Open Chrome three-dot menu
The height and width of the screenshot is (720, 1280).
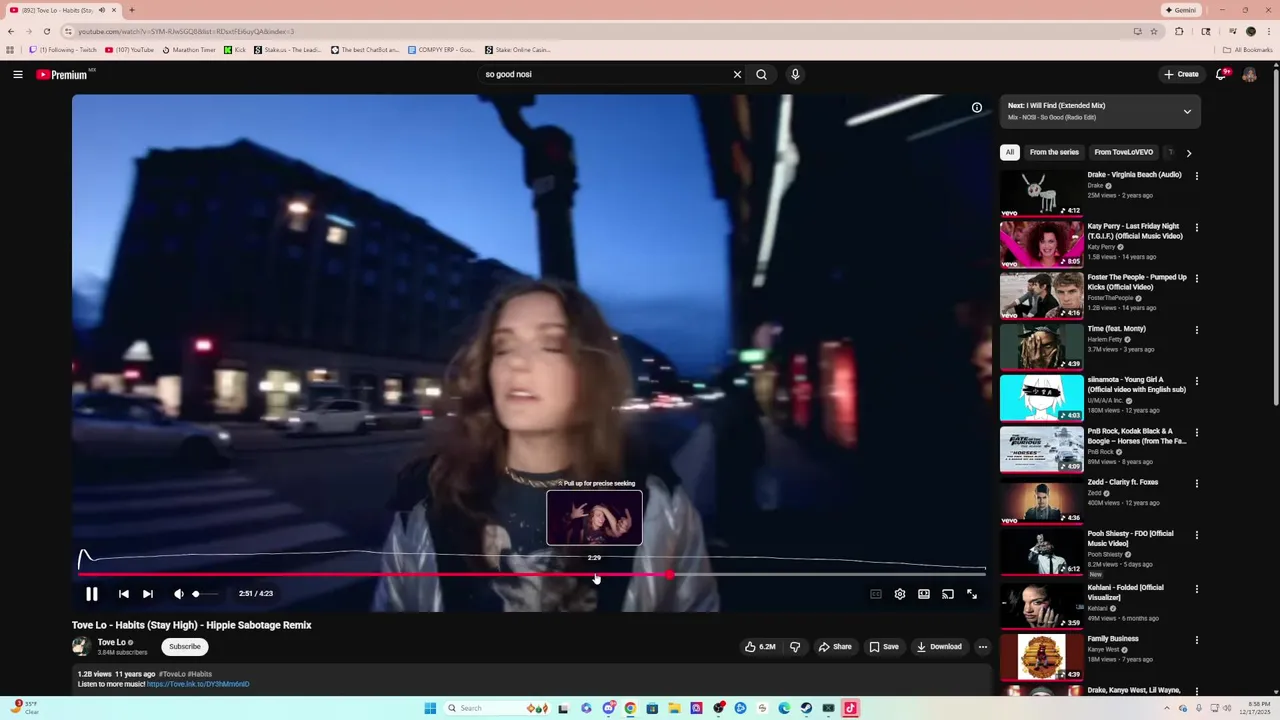click(1268, 31)
